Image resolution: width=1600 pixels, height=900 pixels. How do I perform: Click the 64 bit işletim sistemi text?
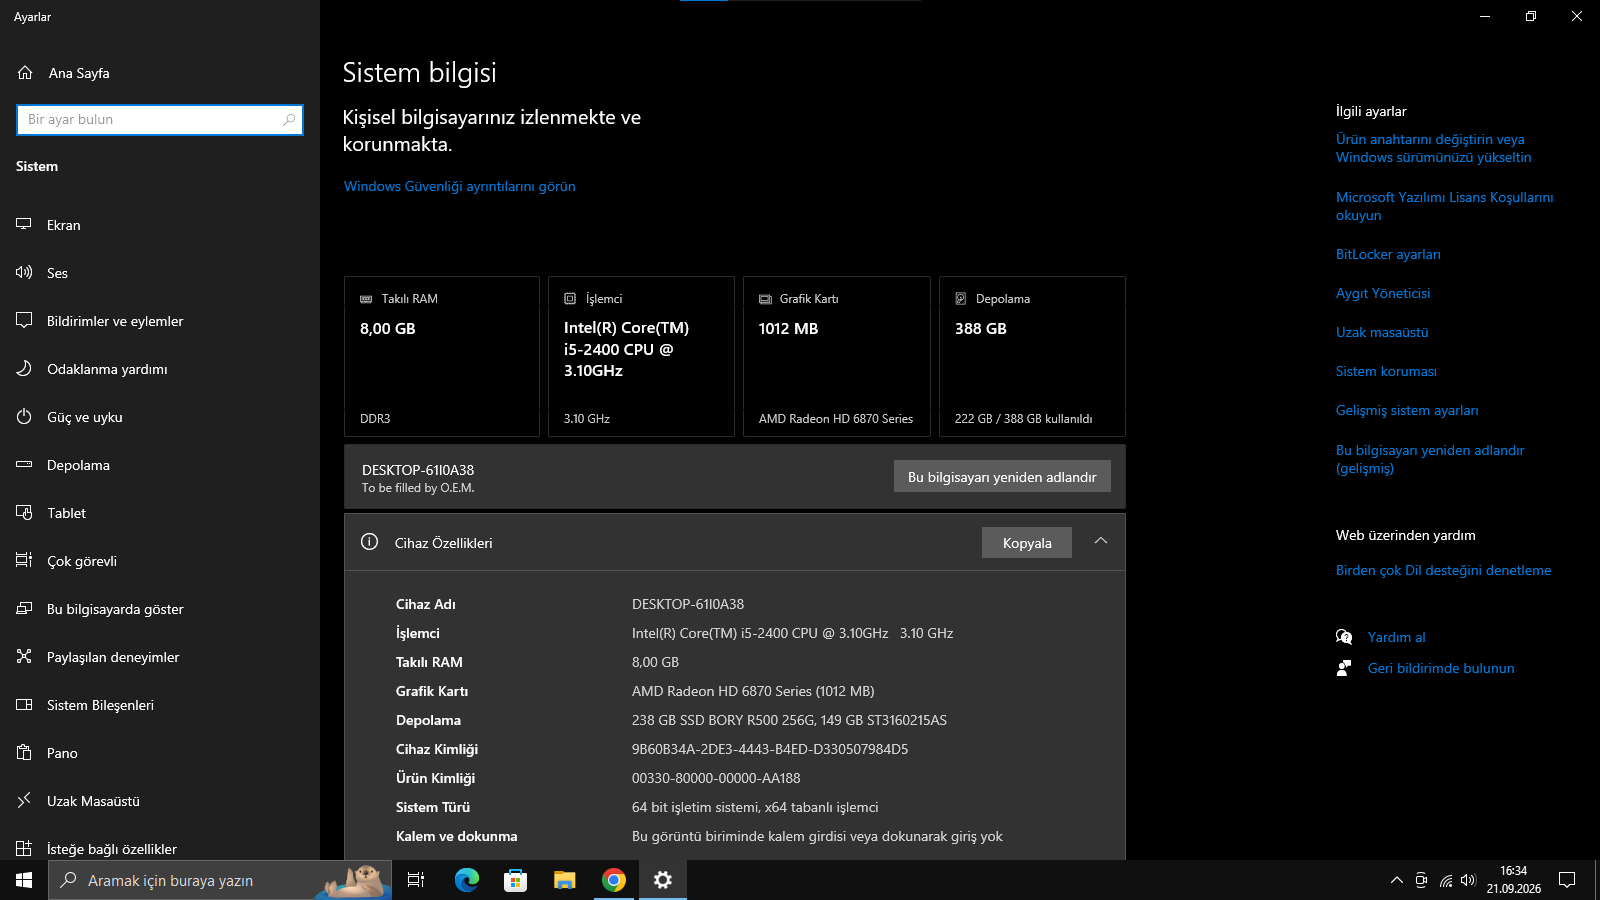coord(755,807)
